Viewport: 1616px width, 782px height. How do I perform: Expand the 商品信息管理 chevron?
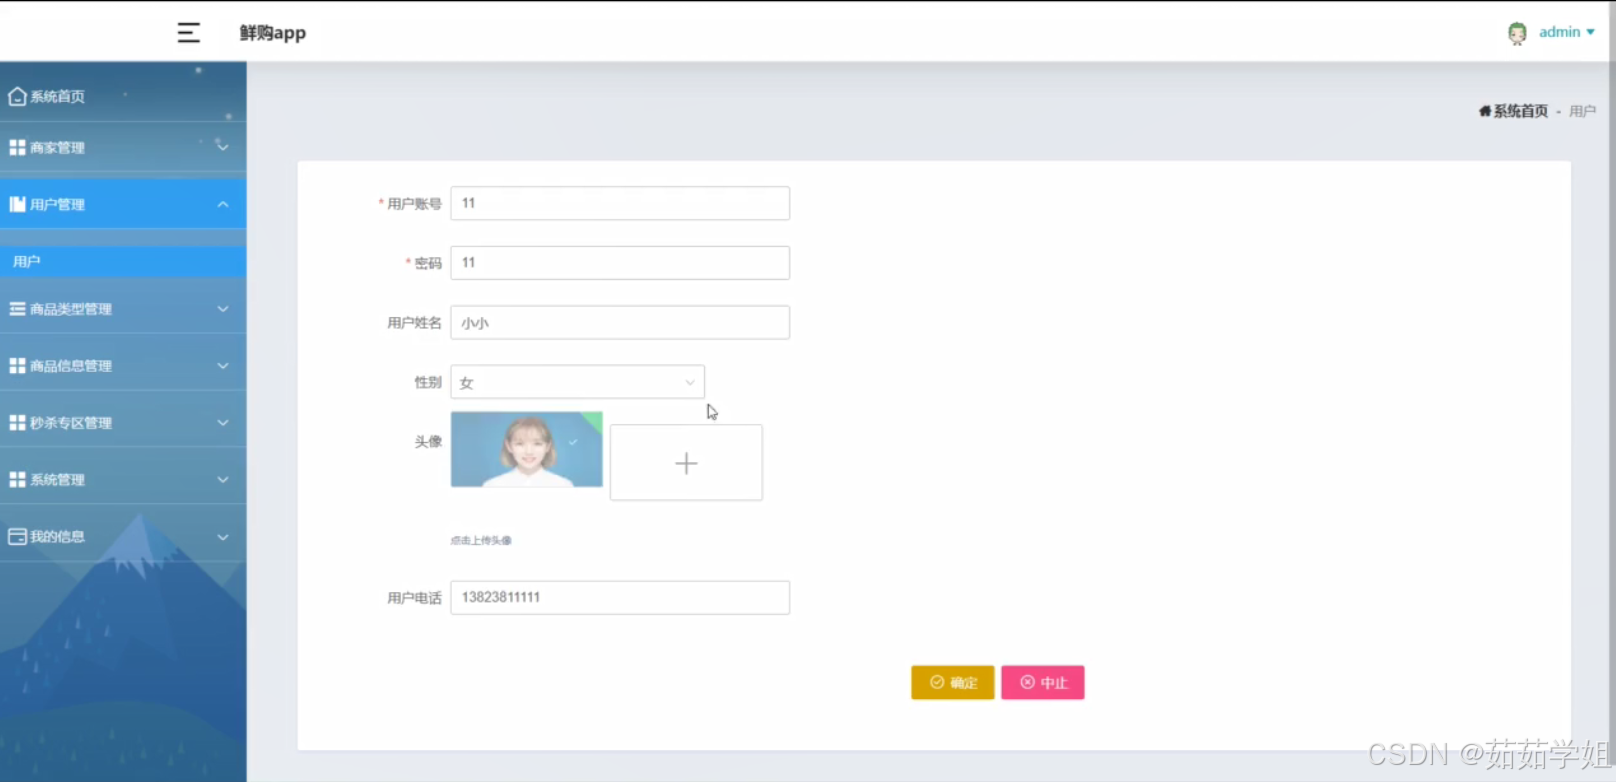[223, 366]
